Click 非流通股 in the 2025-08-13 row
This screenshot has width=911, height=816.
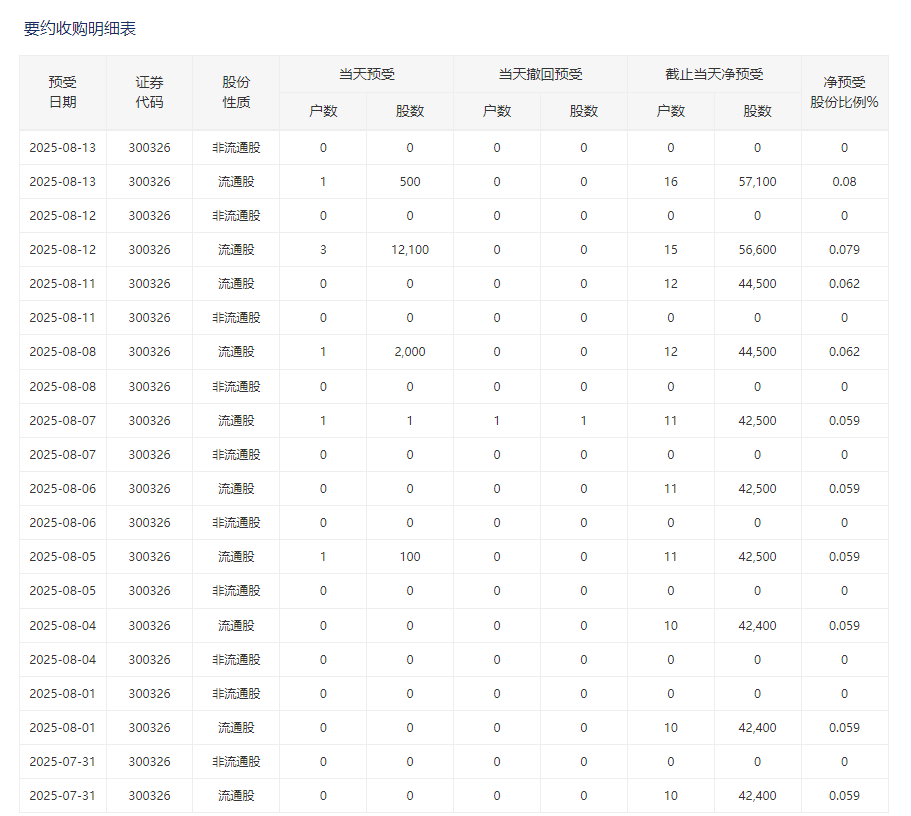(236, 148)
